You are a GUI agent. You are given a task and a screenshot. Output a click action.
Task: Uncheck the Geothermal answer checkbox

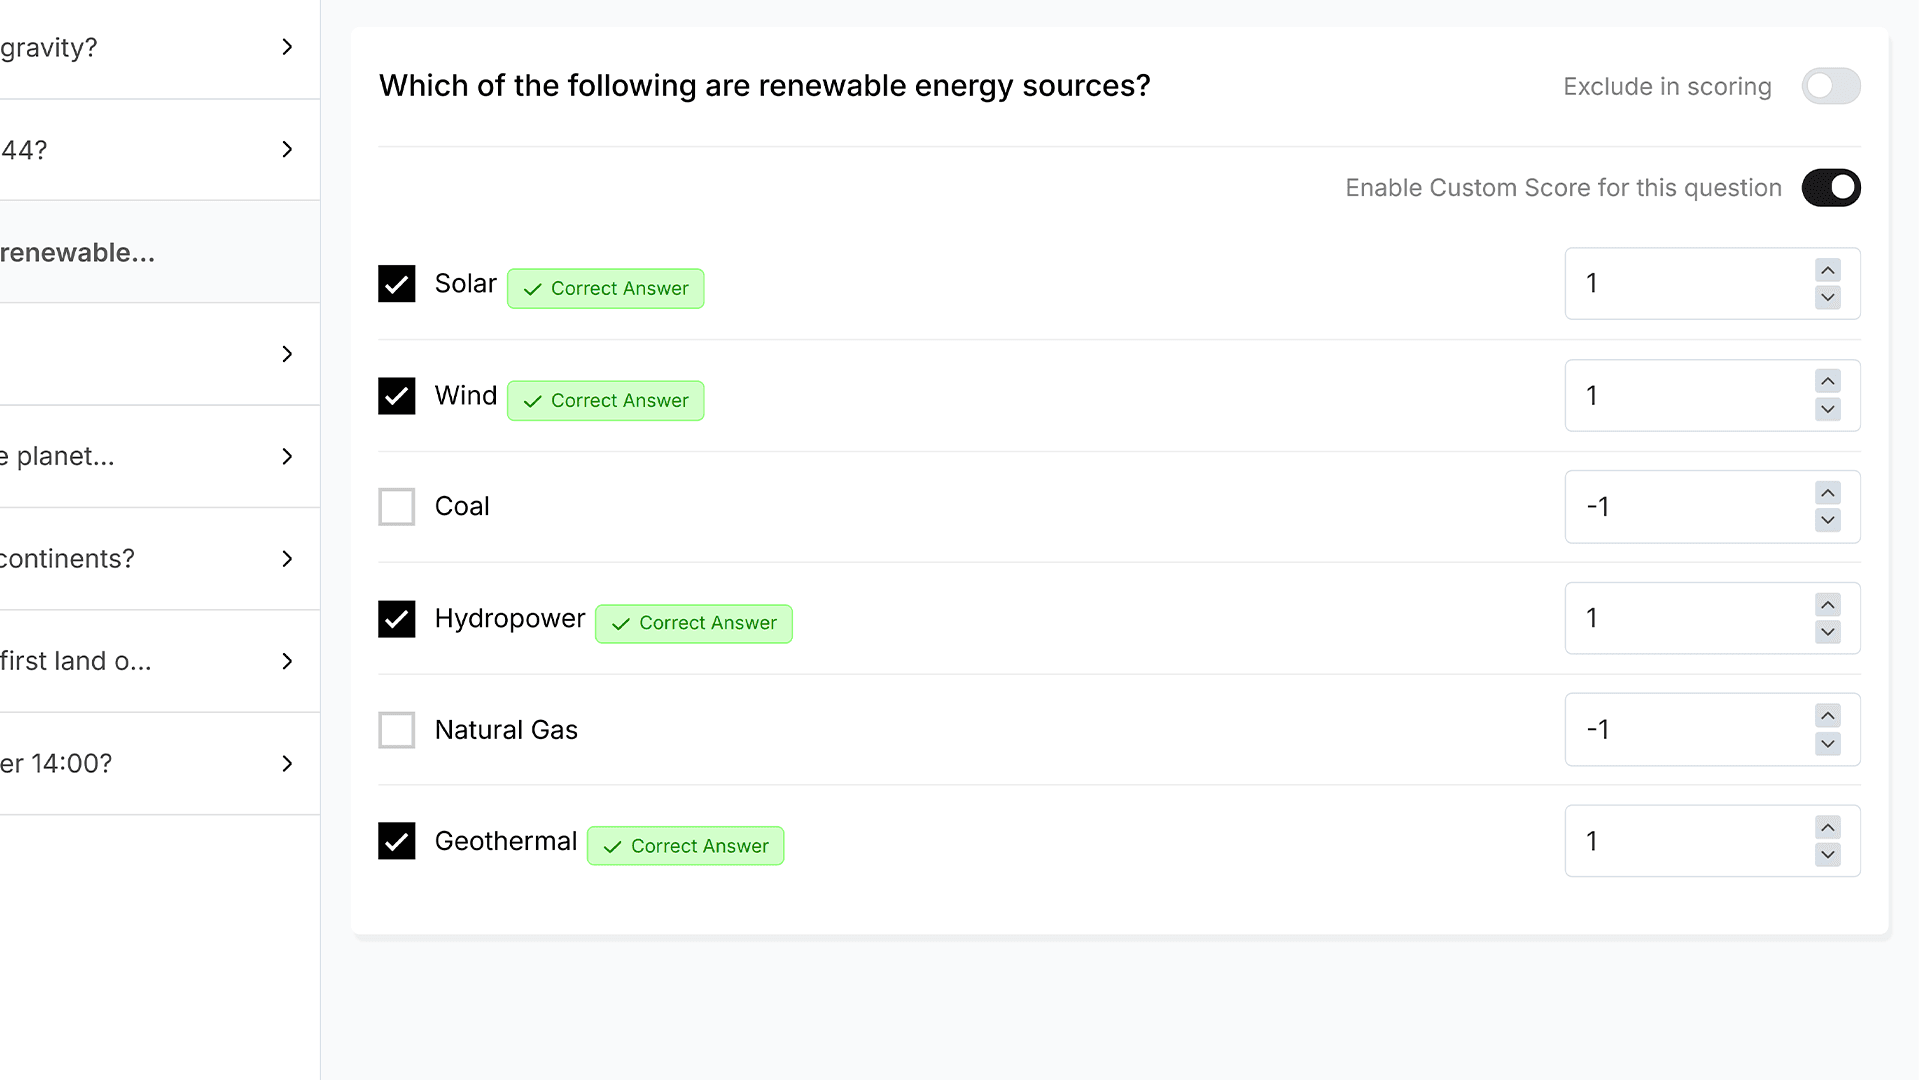click(x=397, y=841)
